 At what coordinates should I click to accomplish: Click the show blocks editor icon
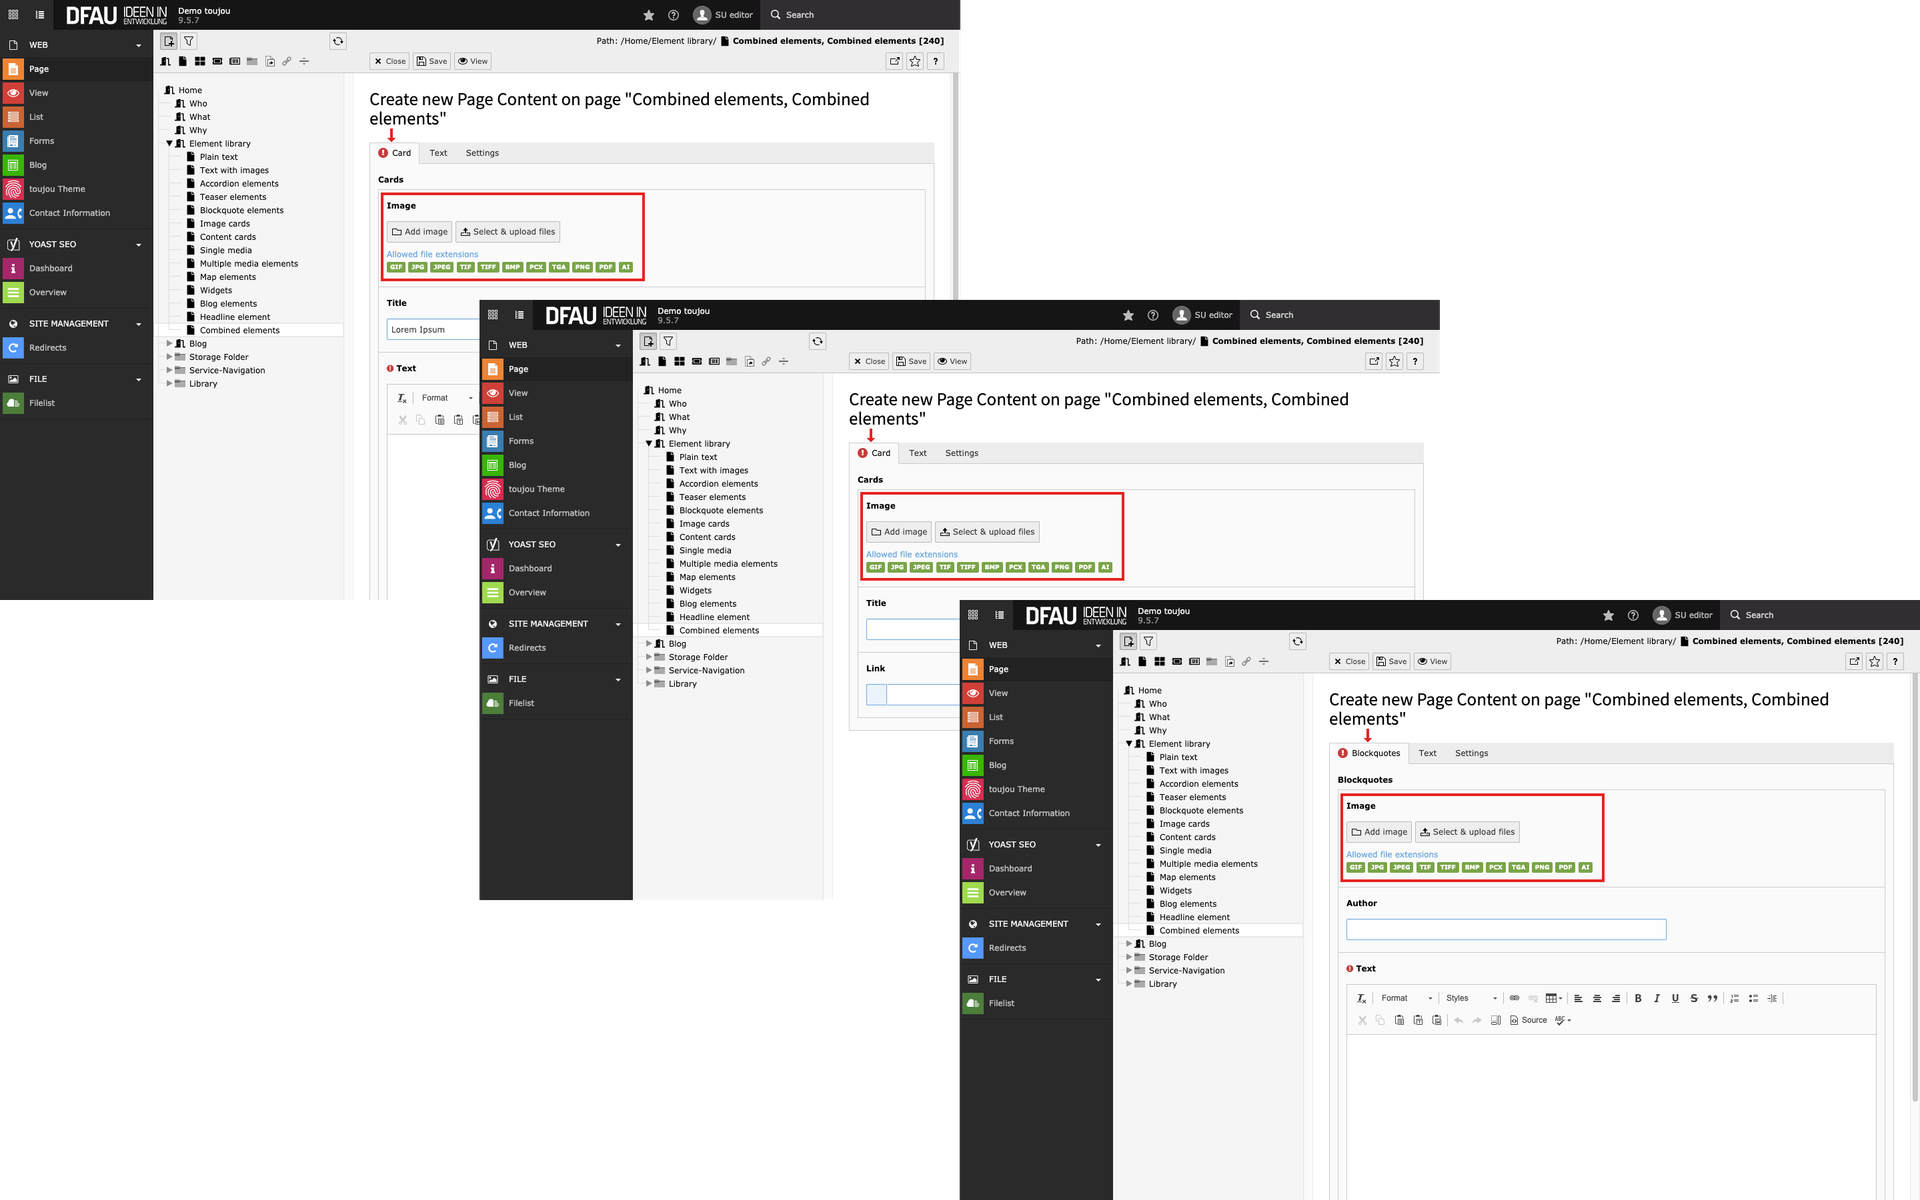pos(1496,1020)
